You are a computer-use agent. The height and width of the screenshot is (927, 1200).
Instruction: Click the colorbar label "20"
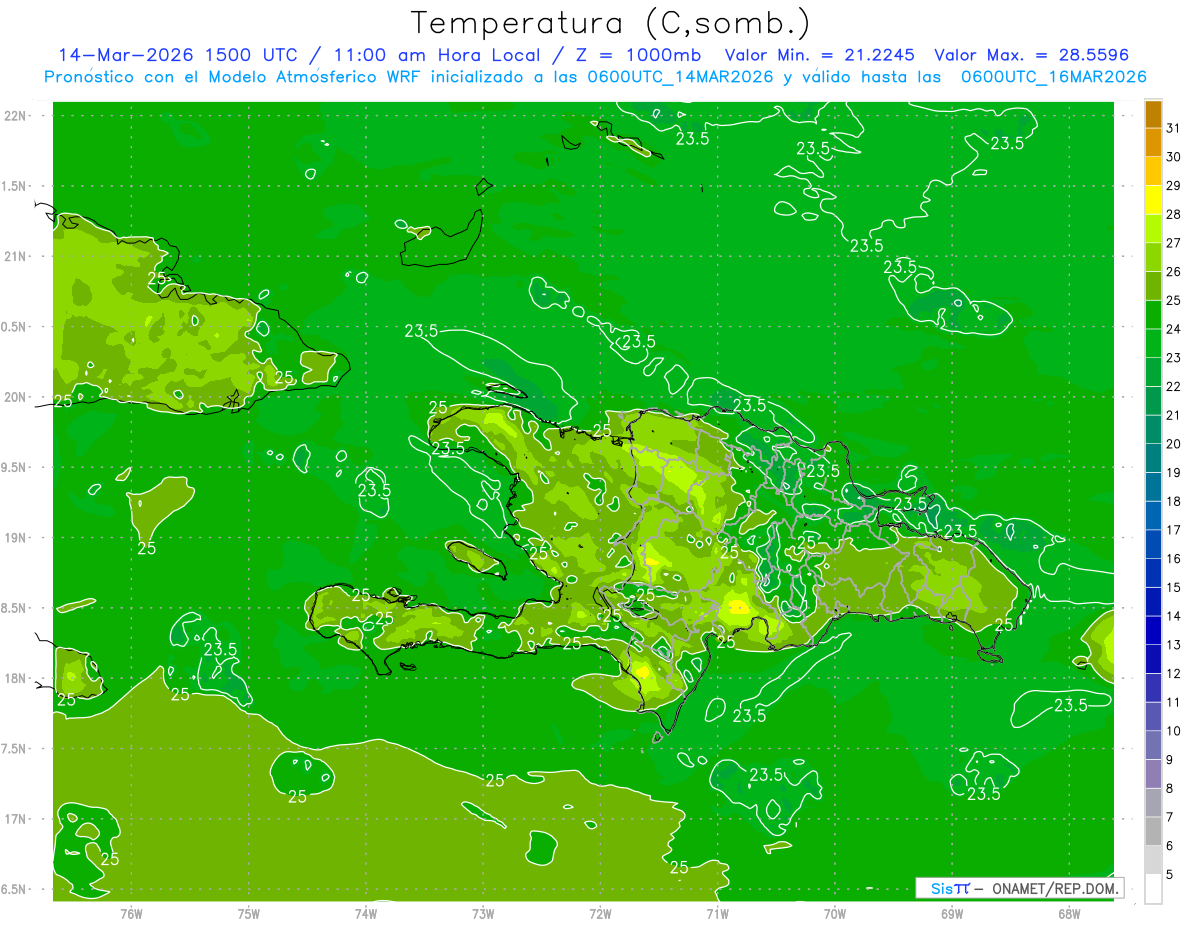coord(1174,444)
